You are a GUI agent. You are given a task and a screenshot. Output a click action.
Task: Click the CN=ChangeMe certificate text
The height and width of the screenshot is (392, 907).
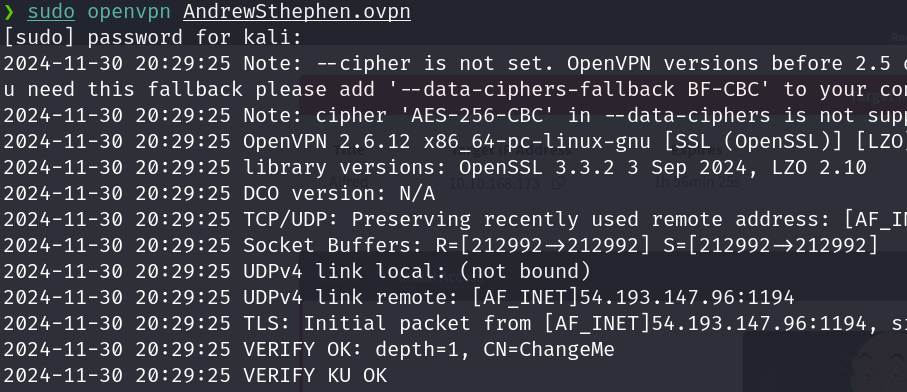(549, 350)
